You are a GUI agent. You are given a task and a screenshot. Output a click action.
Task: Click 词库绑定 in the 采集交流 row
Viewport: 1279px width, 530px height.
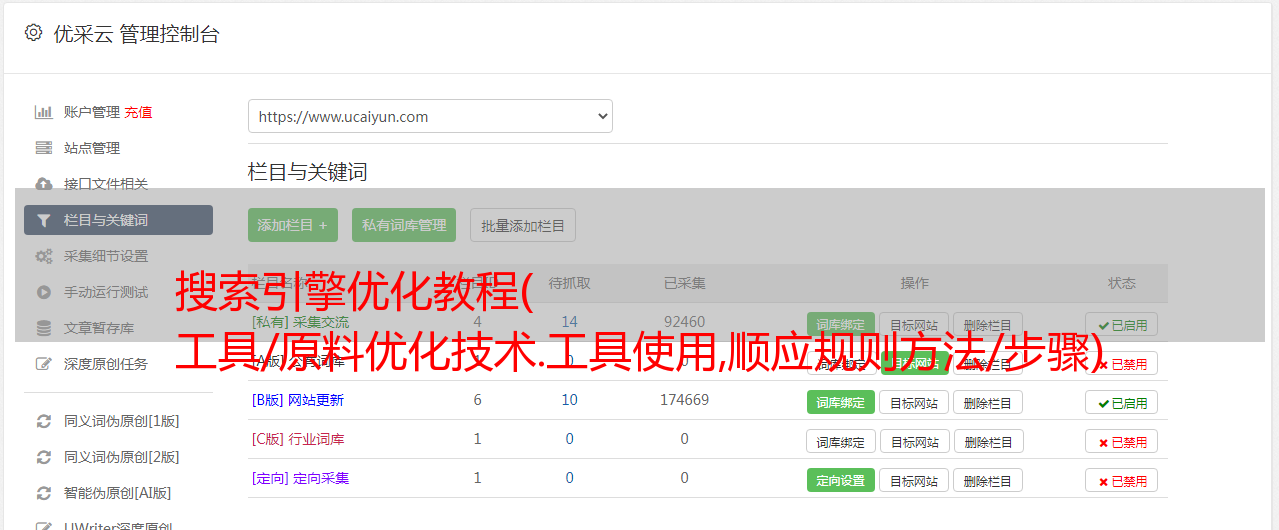[x=840, y=324]
